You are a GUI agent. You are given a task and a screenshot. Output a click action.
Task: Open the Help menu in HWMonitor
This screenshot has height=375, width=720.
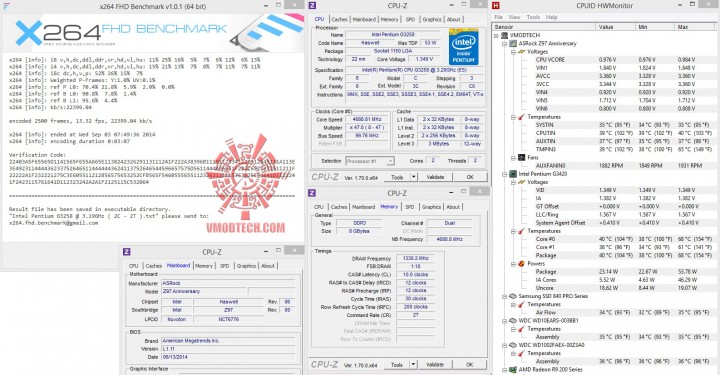click(x=551, y=17)
